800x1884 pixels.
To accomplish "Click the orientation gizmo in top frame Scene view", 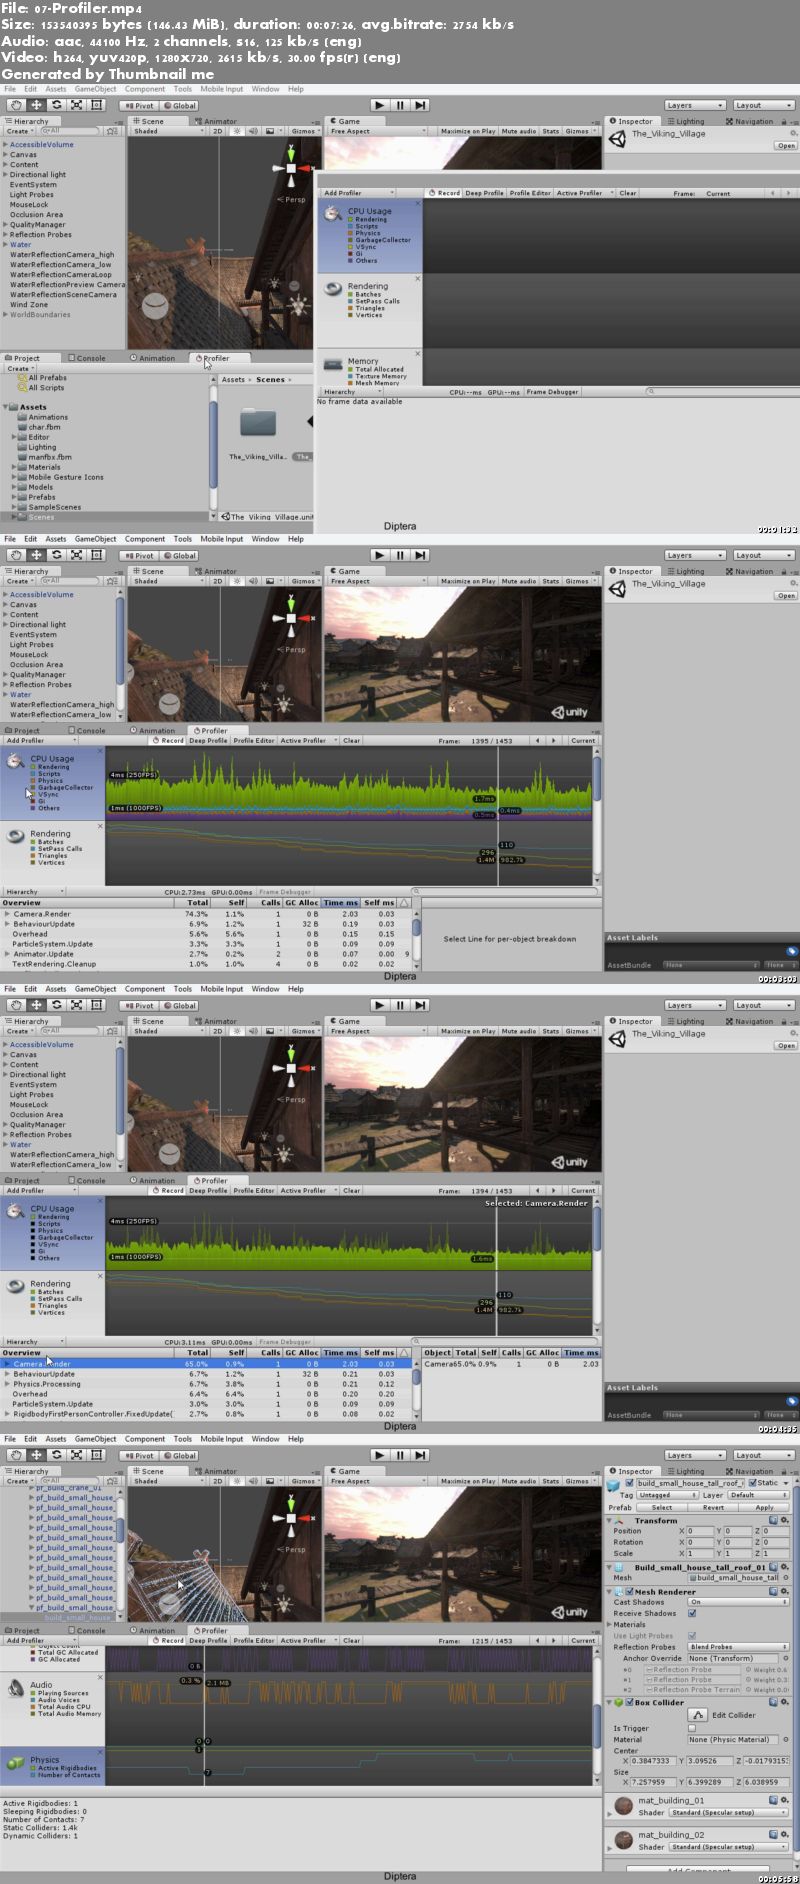I will click(291, 168).
